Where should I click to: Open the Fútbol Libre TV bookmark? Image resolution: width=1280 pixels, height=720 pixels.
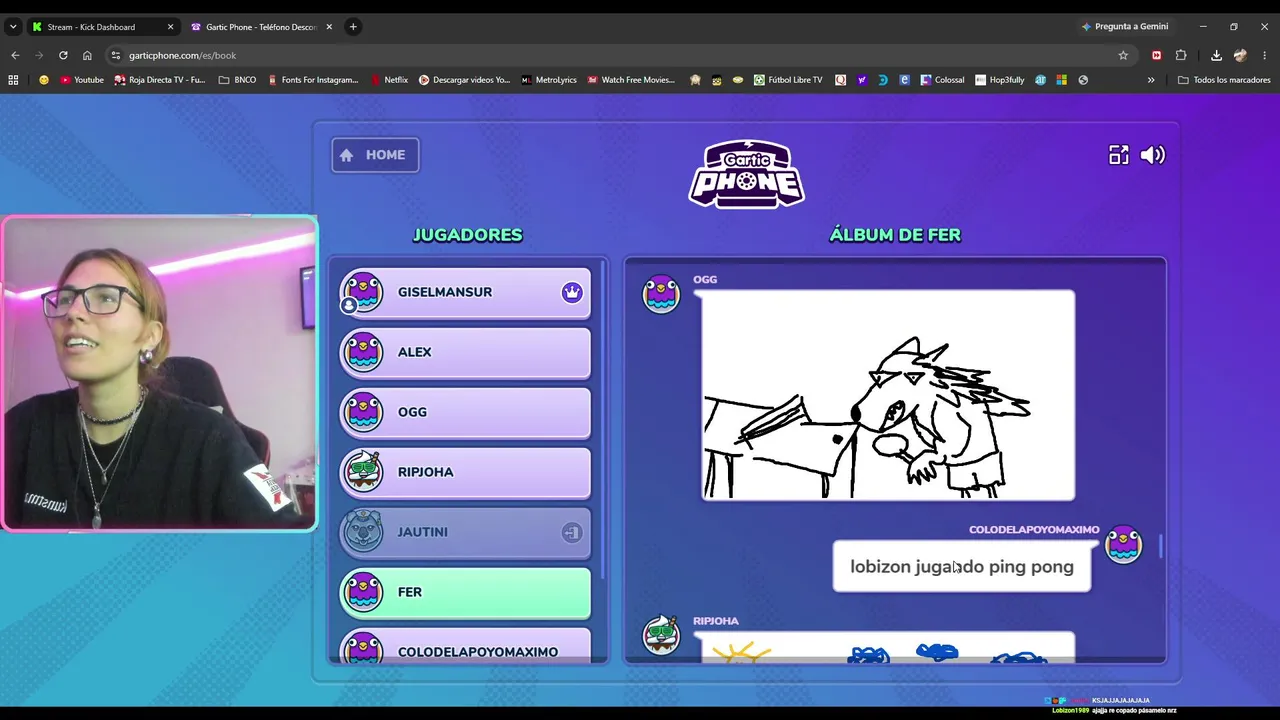pyautogui.click(x=788, y=80)
